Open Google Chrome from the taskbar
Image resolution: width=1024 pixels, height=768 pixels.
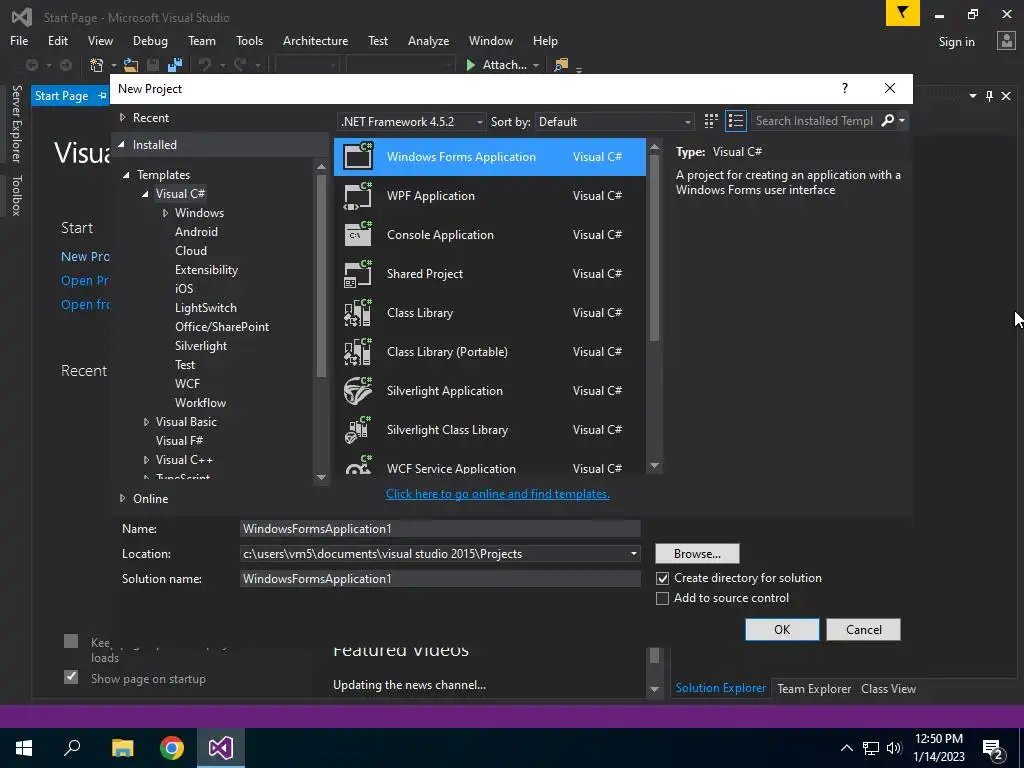(172, 748)
